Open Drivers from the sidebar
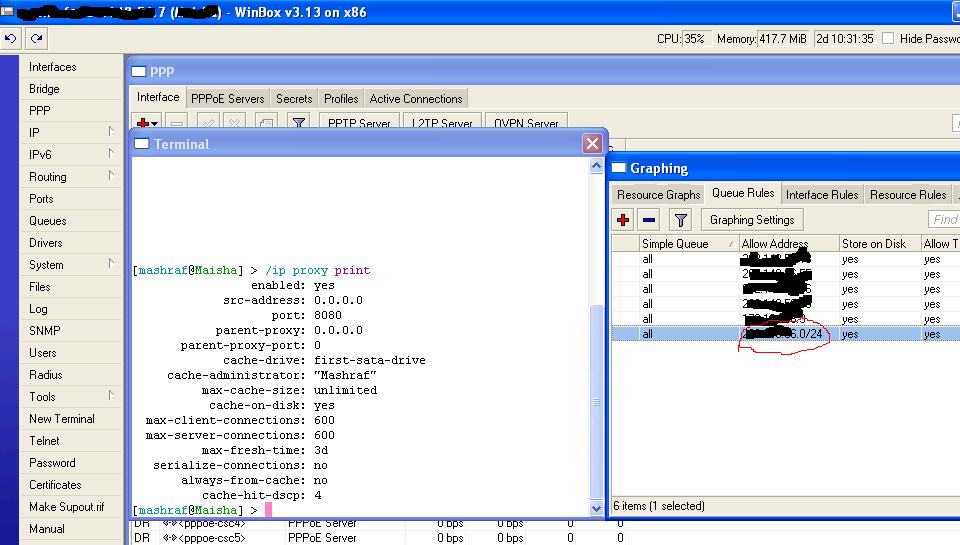The height and width of the screenshot is (545, 960). (x=46, y=243)
